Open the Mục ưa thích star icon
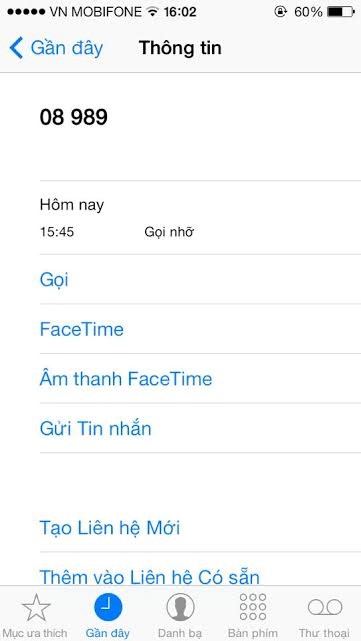 tap(36, 607)
